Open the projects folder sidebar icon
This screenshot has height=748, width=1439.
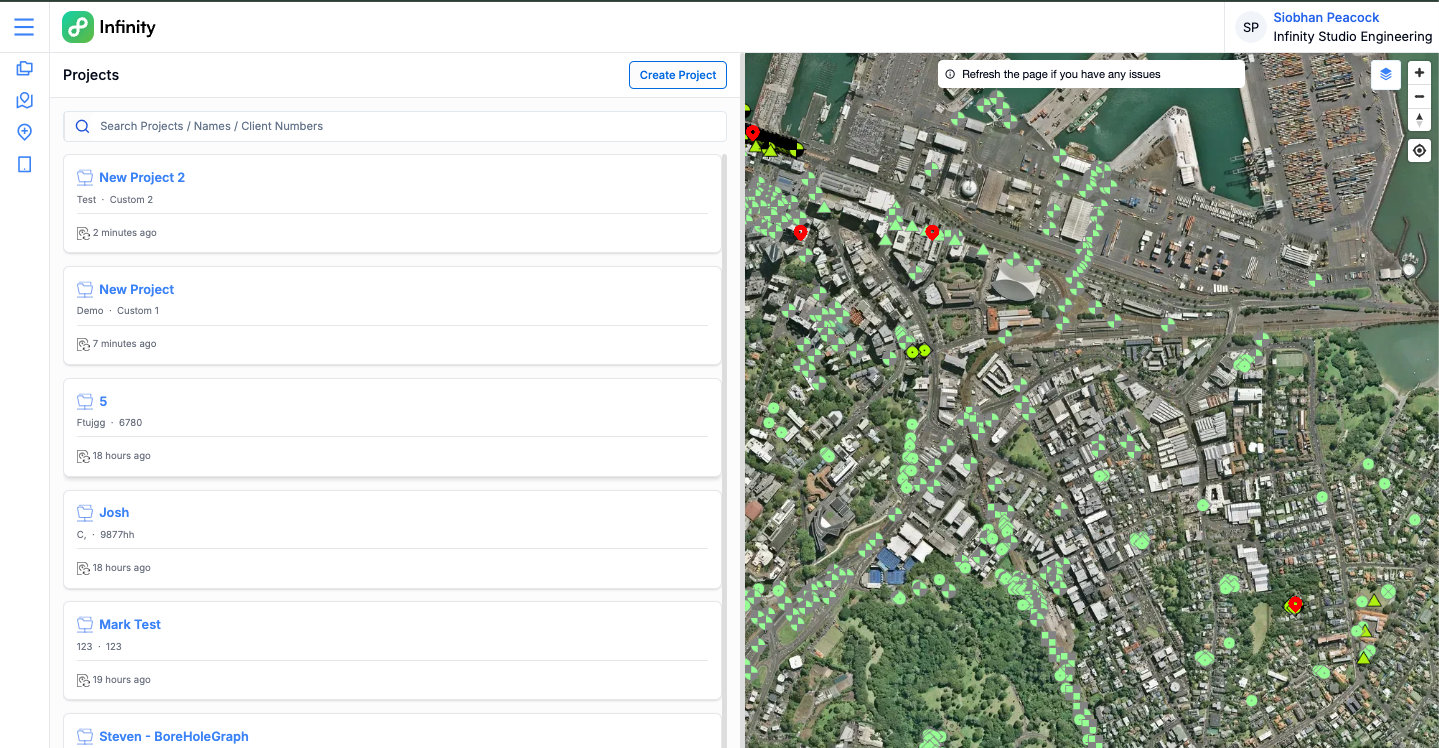[24, 69]
